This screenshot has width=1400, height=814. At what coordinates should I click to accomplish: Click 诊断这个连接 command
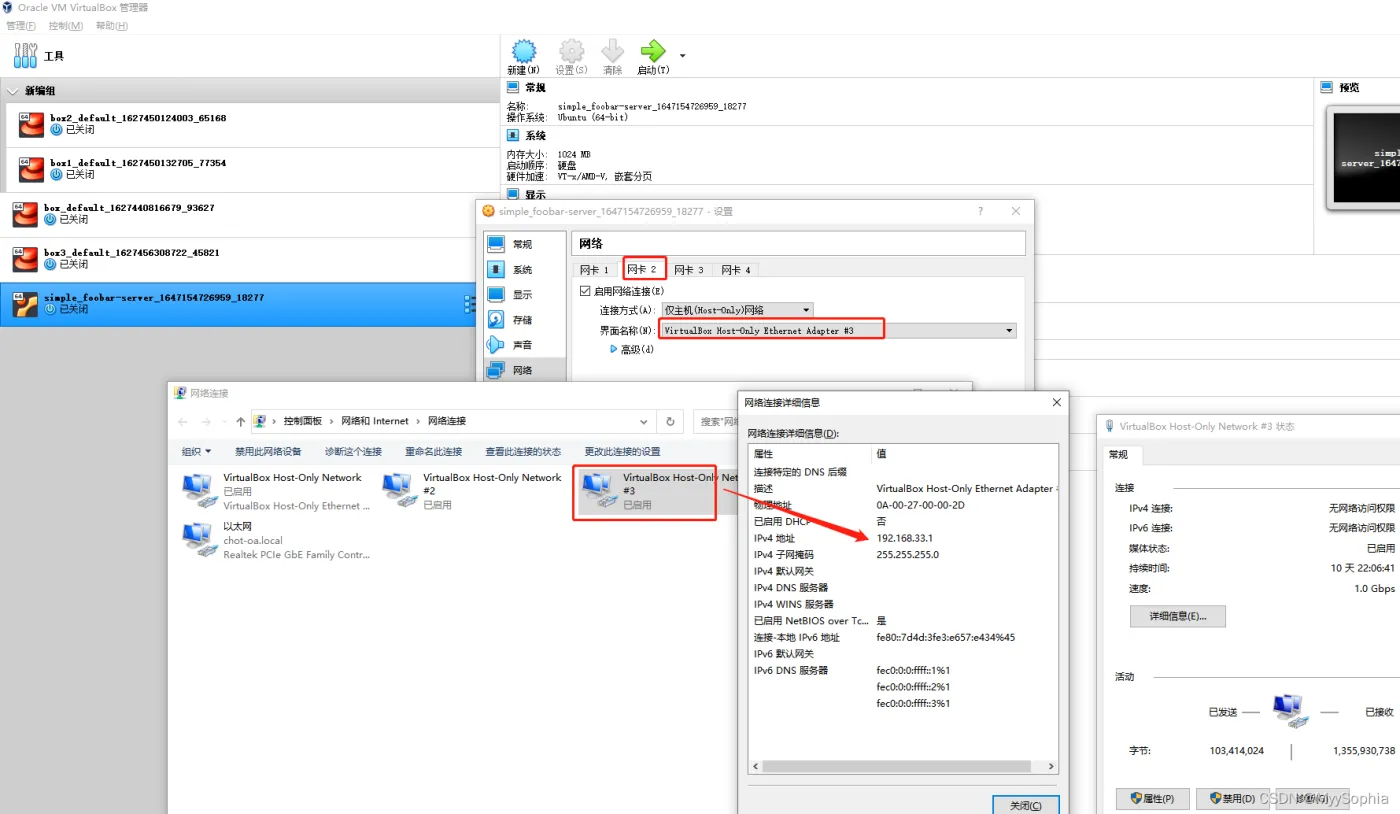tap(353, 451)
